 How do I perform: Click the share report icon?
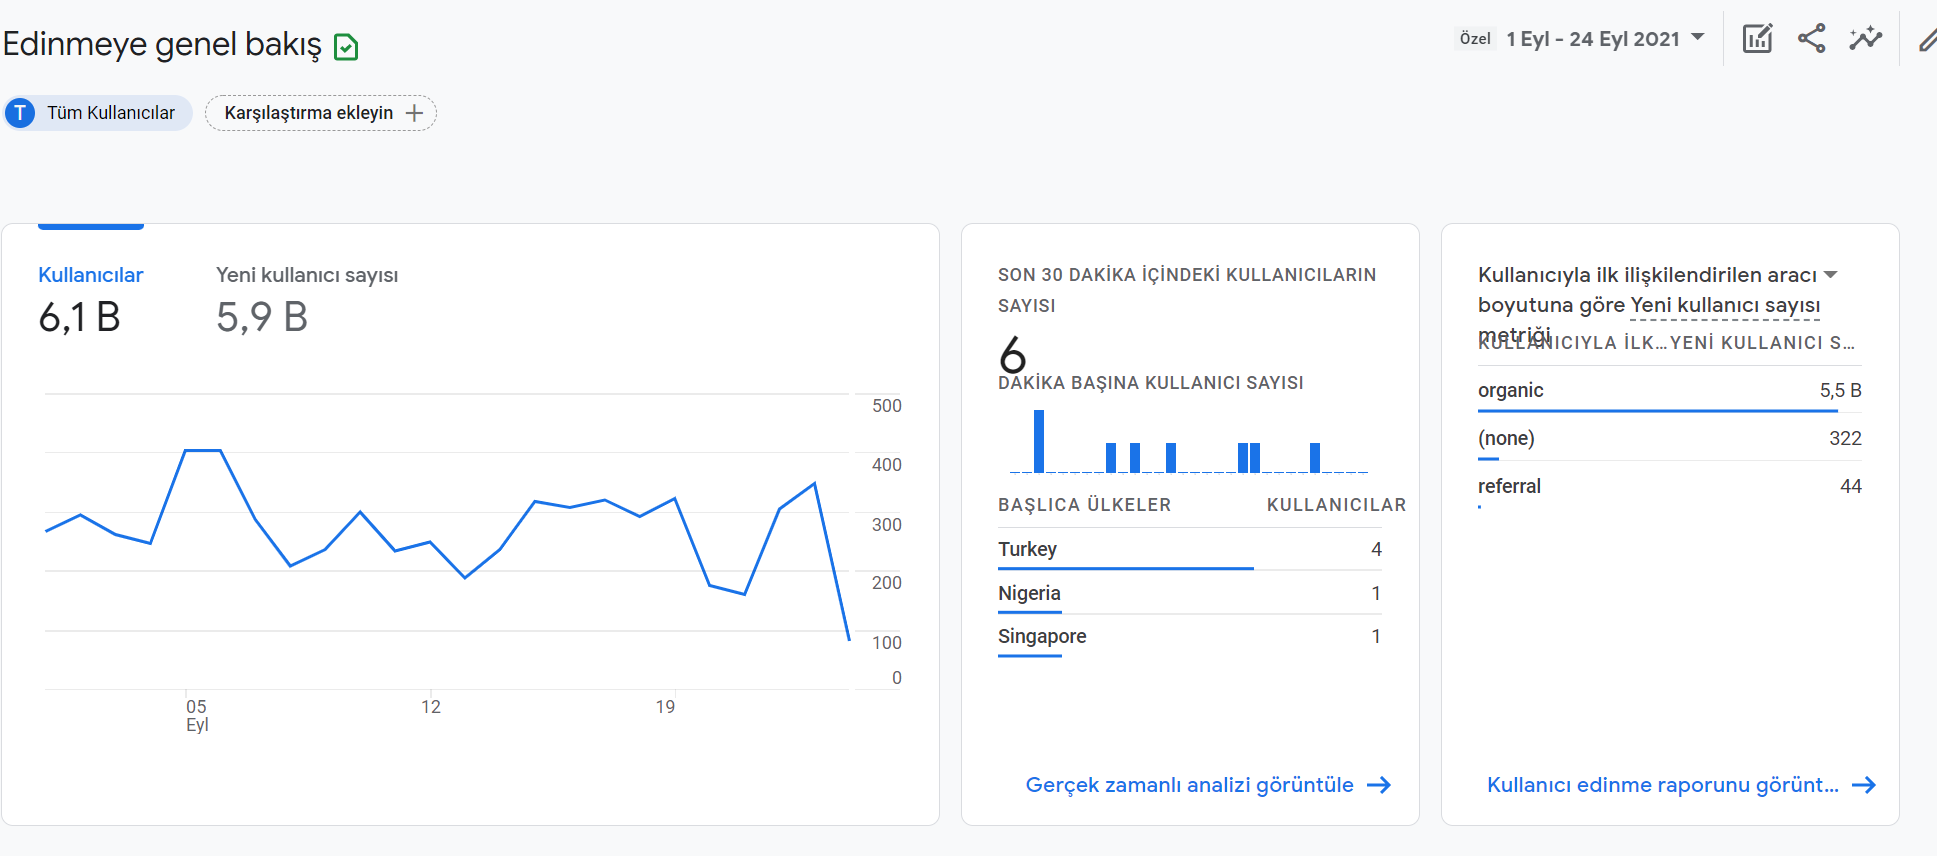coord(1811,39)
